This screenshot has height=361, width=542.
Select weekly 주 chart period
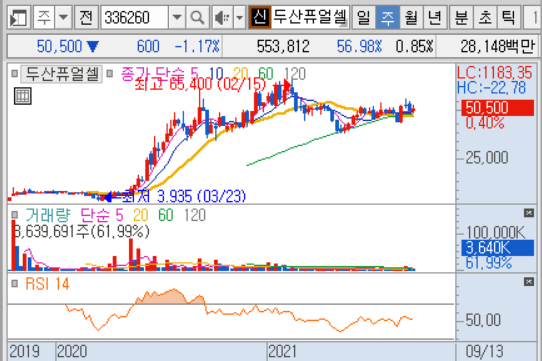tap(387, 17)
